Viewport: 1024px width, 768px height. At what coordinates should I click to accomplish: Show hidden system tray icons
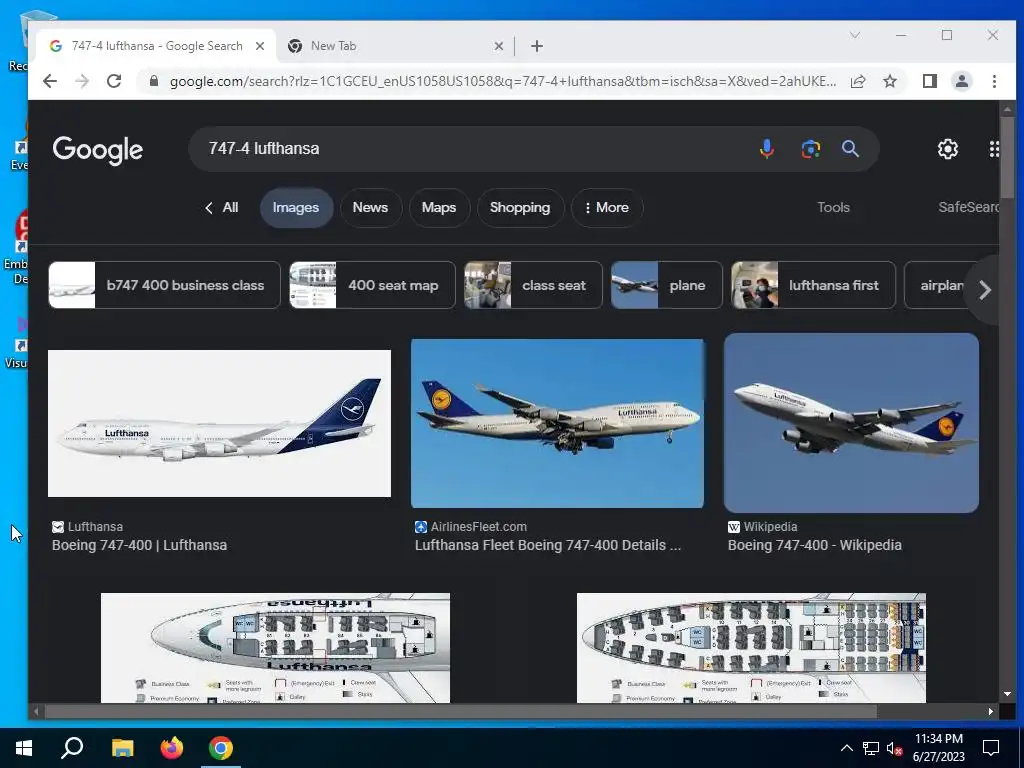click(x=846, y=748)
